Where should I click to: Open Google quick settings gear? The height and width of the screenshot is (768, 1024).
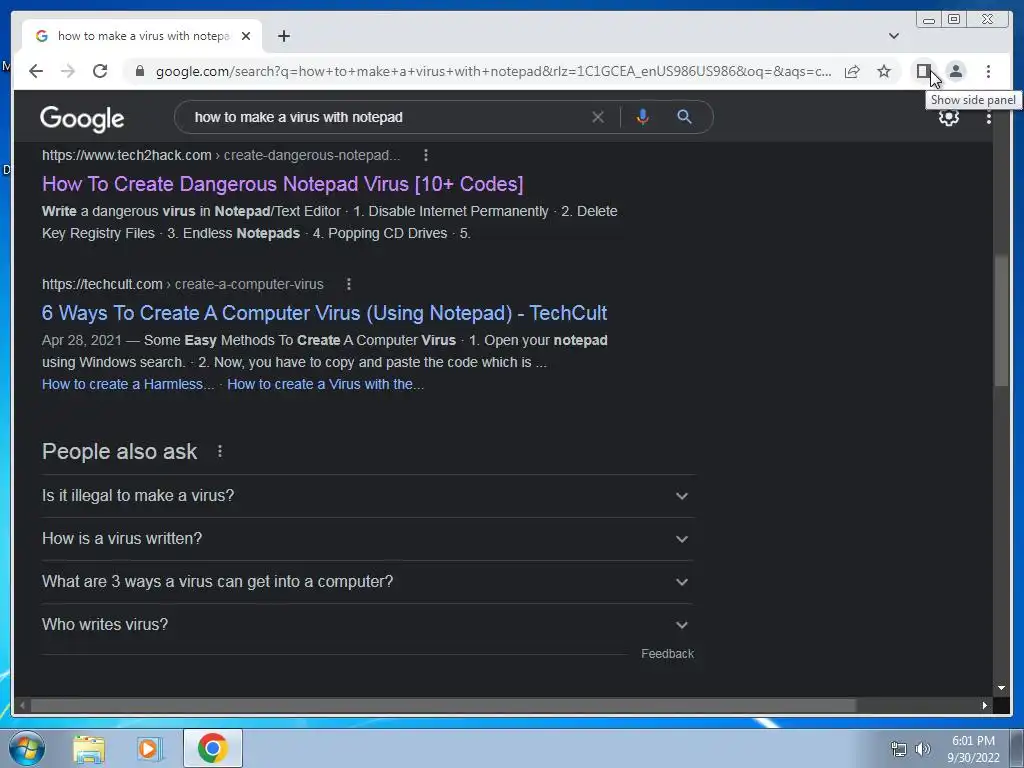[x=948, y=118]
